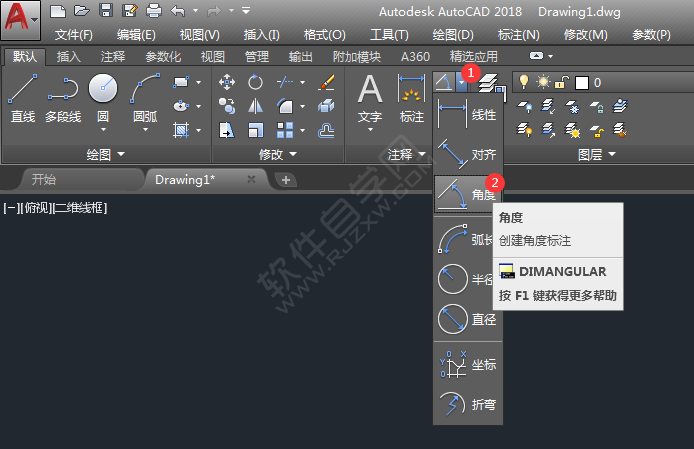This screenshot has height=449, width=694.
Task: Open the 文件(F) menu
Action: tap(73, 35)
